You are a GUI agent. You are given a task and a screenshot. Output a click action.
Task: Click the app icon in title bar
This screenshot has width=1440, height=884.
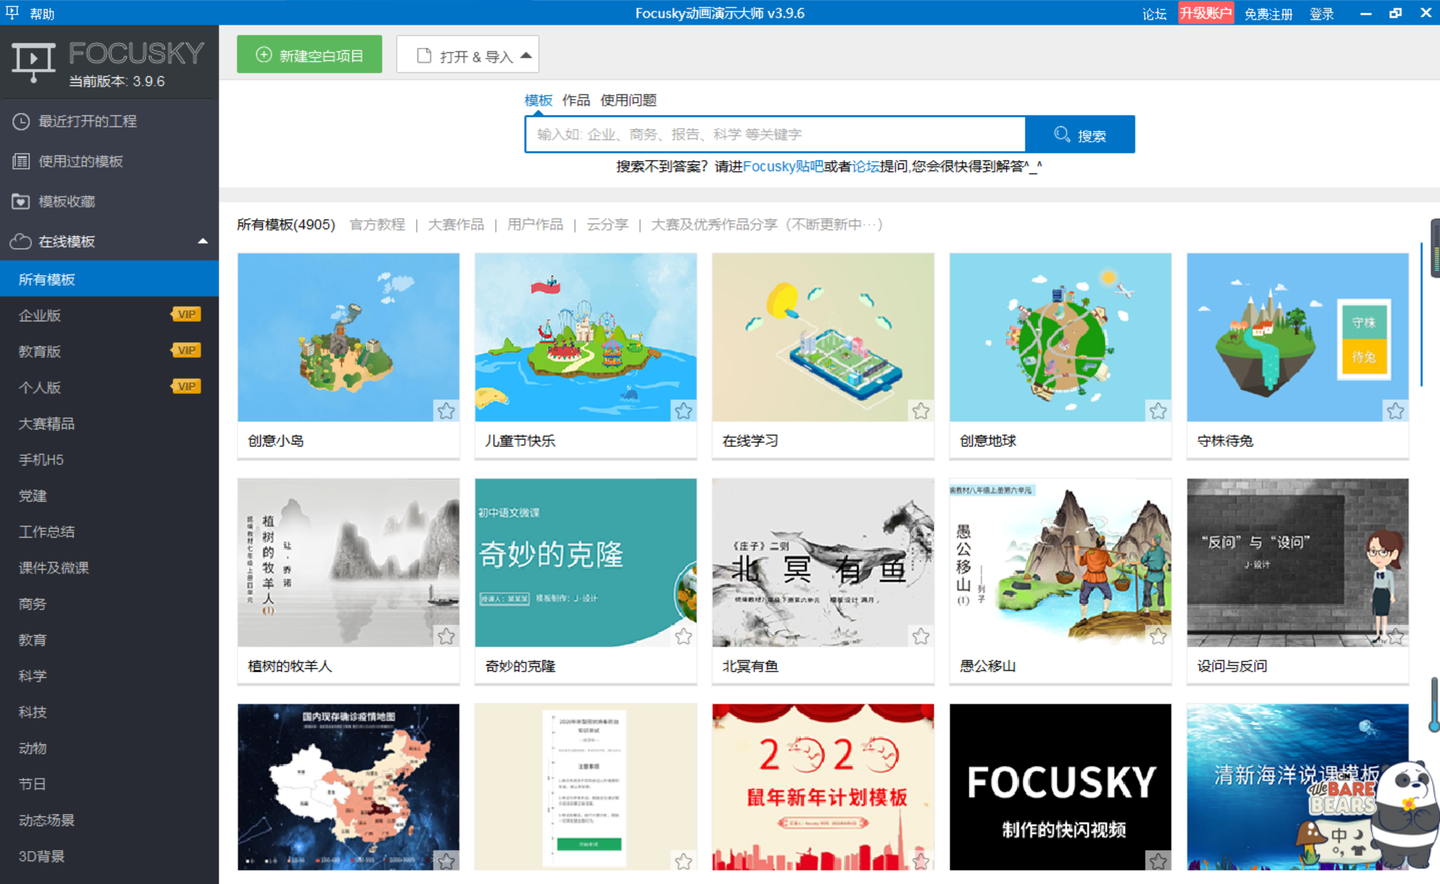pyautogui.click(x=12, y=13)
